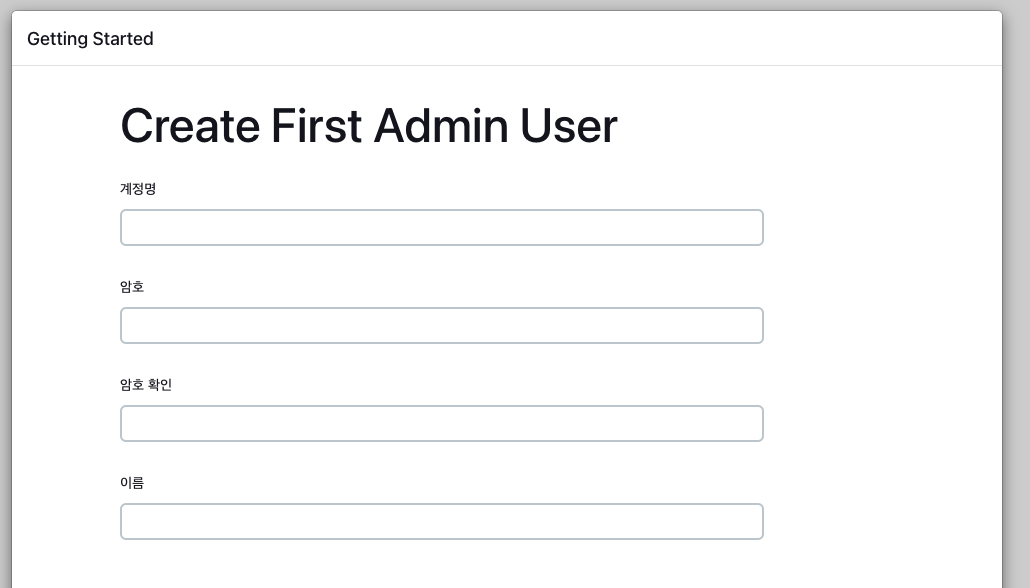Click the 암호 확인 label

146,384
